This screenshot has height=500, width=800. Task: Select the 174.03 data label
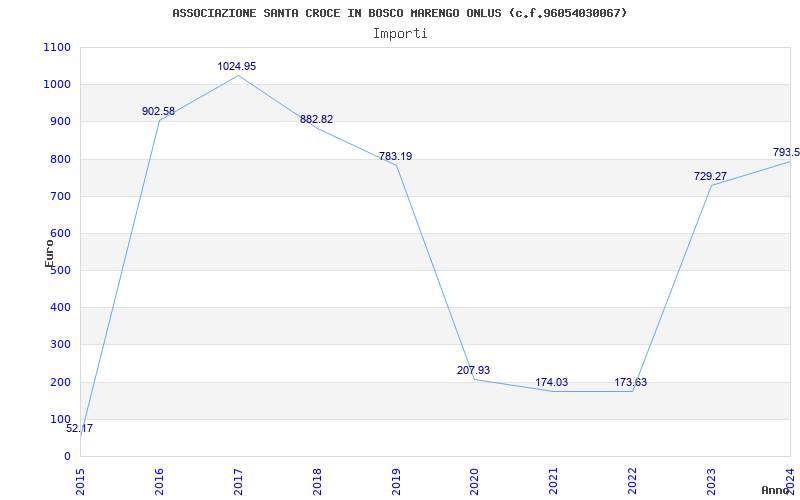(552, 383)
